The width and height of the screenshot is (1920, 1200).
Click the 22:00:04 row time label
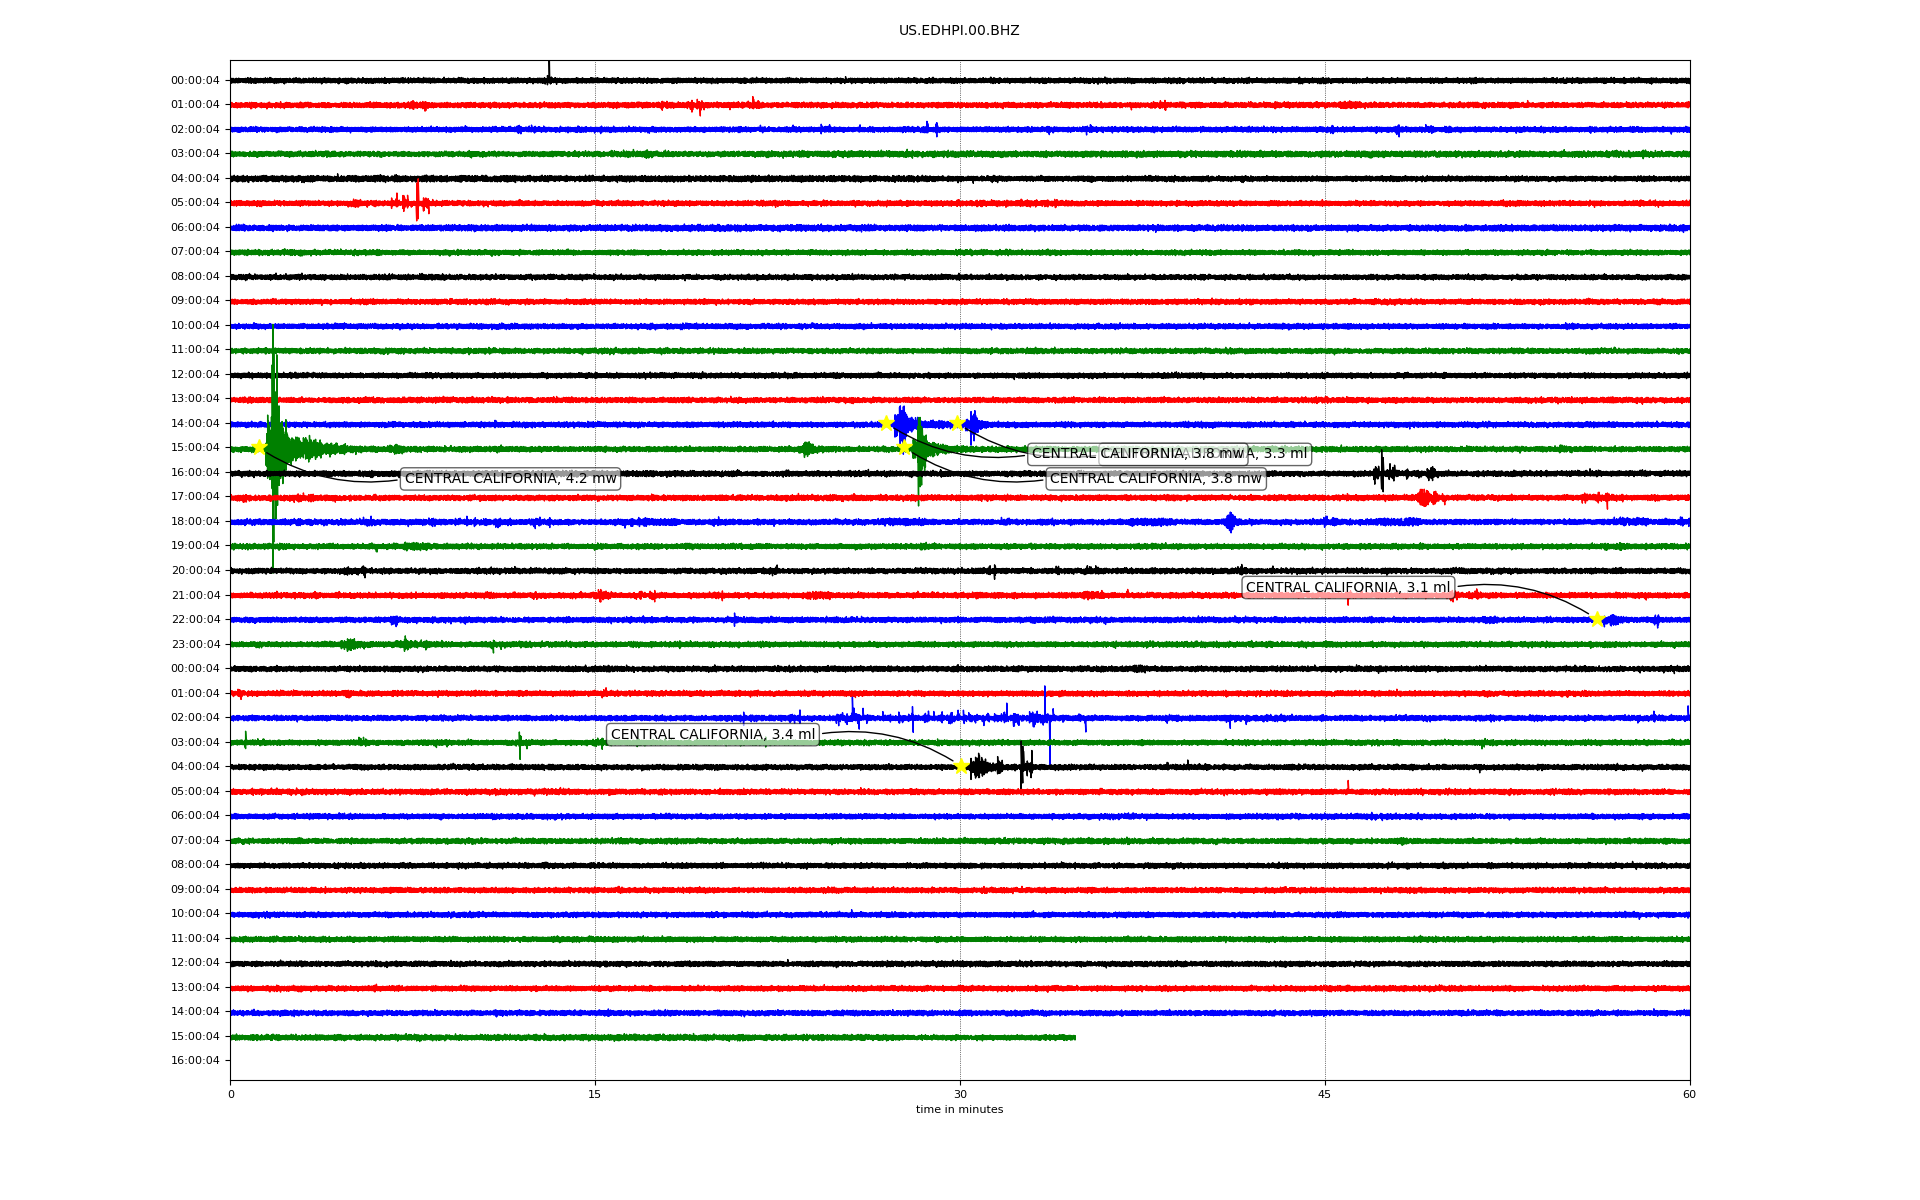point(195,620)
